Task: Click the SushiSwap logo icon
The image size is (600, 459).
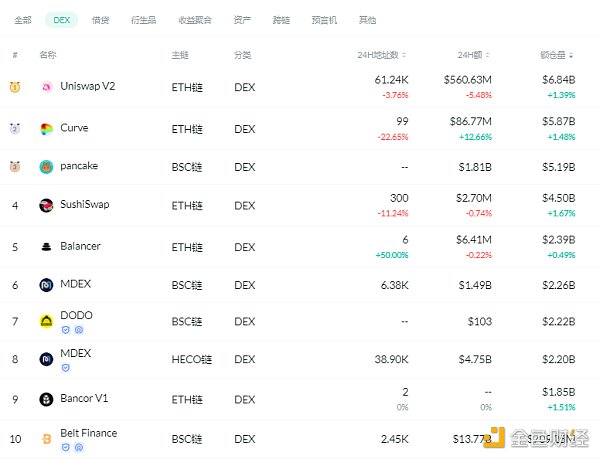Action: (46, 206)
